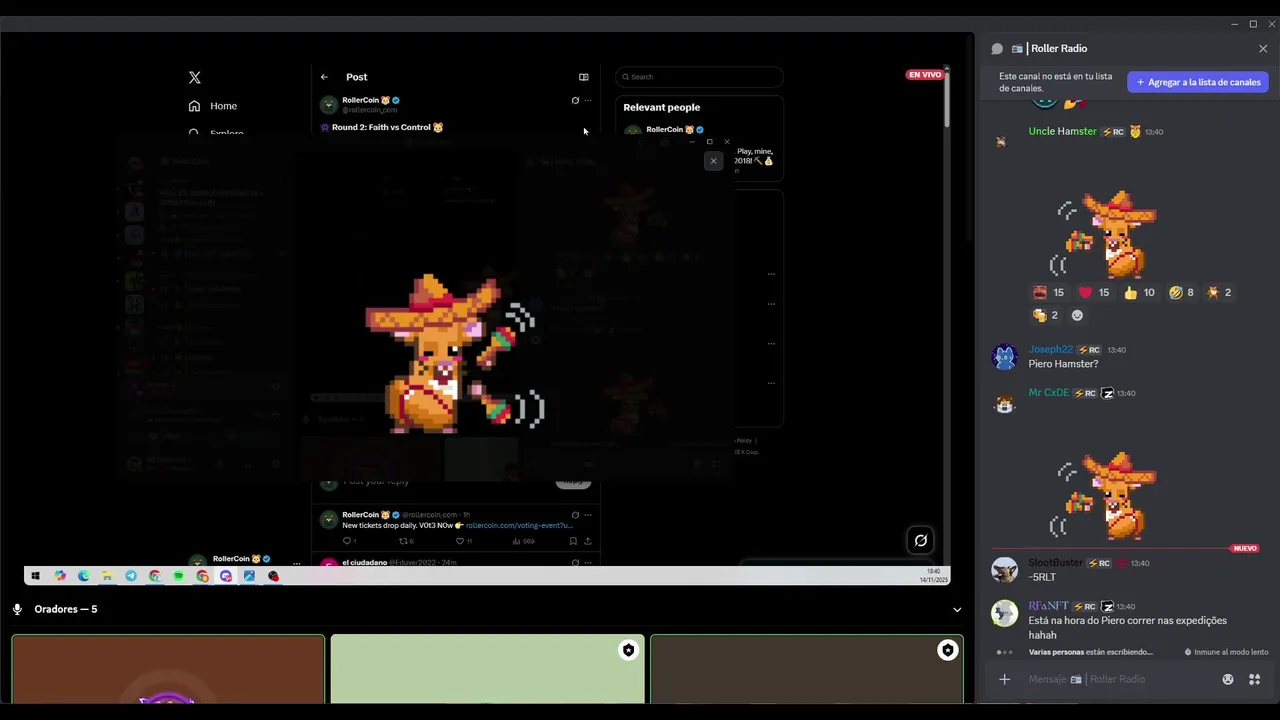
Task: Click the Oradores — 5 header
Action: click(x=65, y=609)
